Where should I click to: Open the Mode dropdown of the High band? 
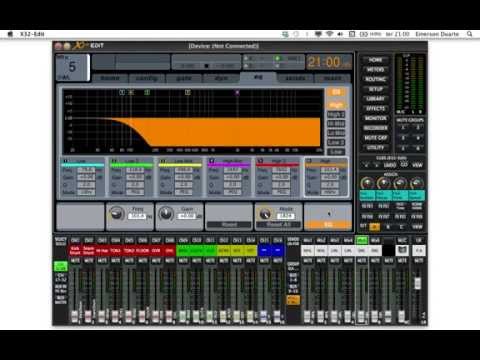coord(329,192)
